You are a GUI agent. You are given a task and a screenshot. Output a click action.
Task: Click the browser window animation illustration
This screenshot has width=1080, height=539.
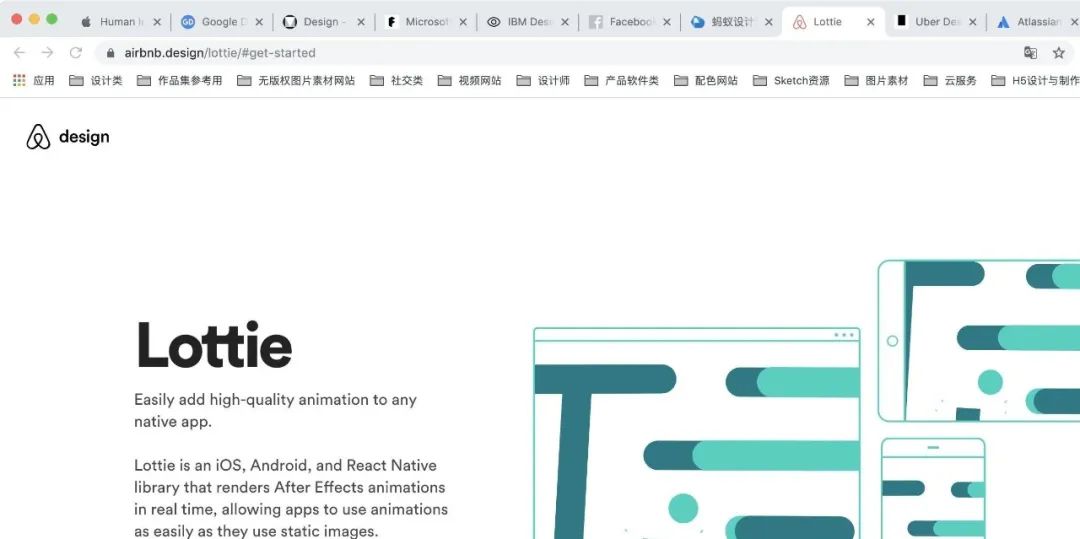tap(697, 434)
